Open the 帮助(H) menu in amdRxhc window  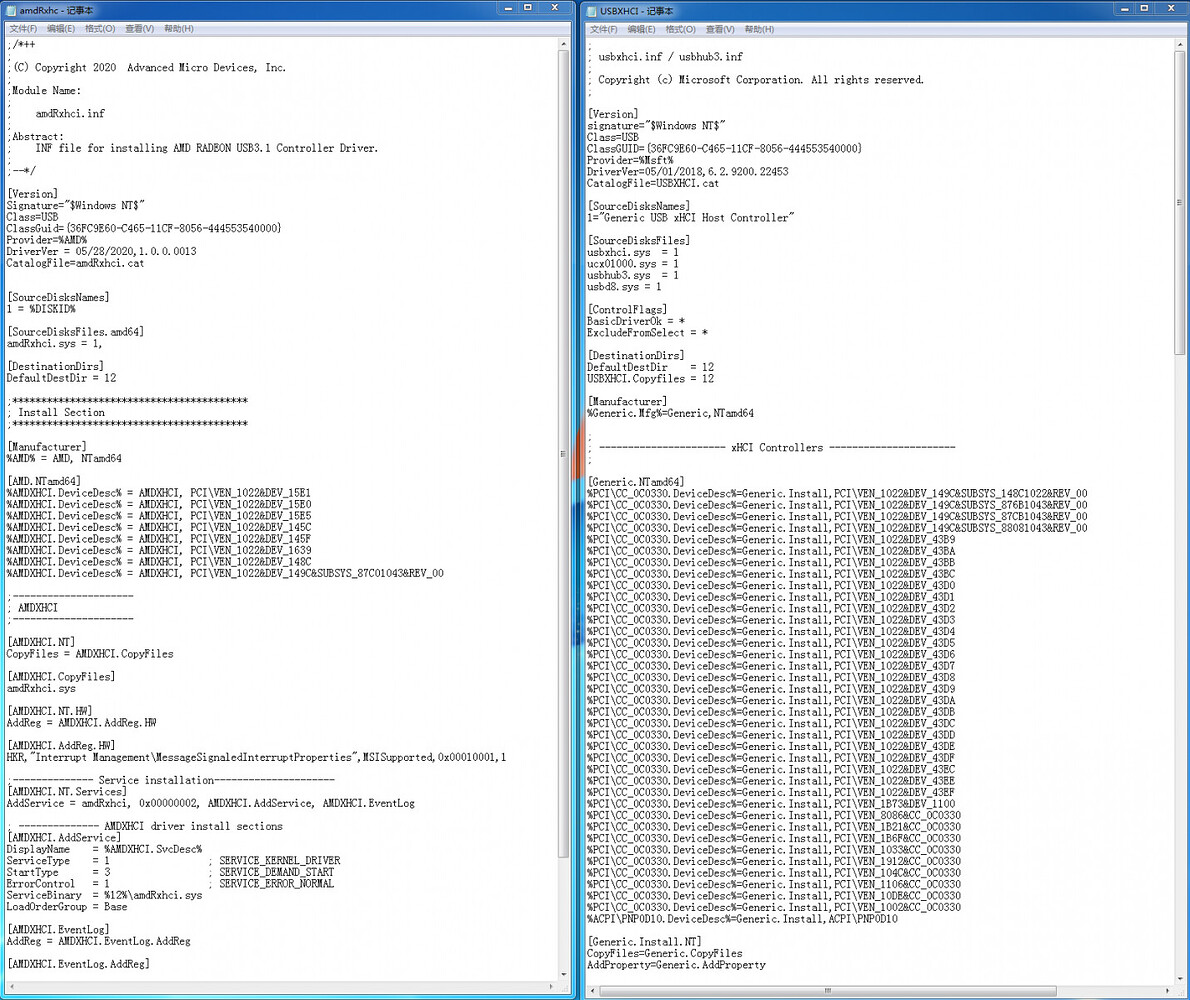point(176,28)
